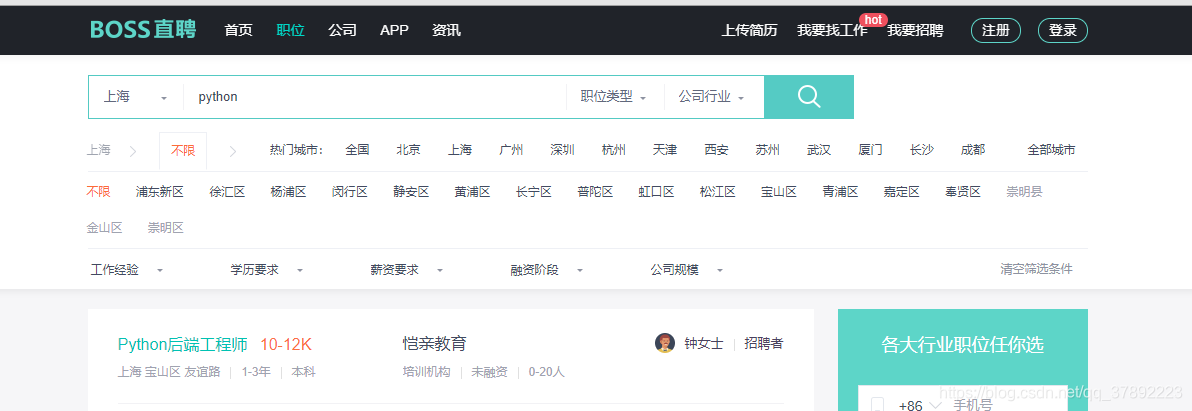
Task: Open the 职位类型 dropdown
Action: click(x=613, y=97)
